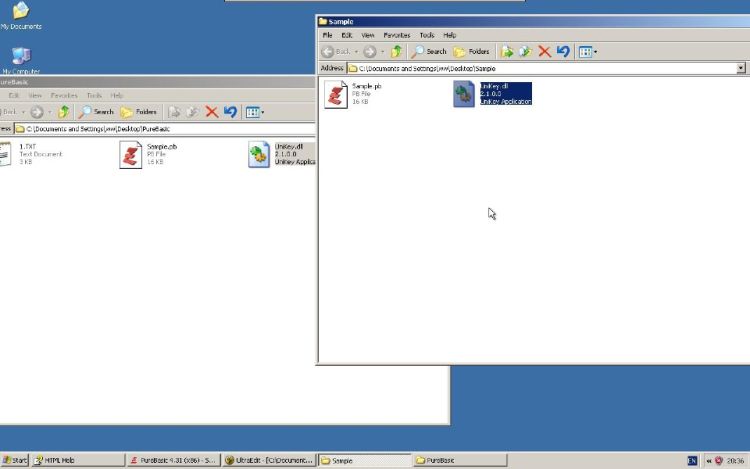Click red Delete icon in Sample toolbar
The height and width of the screenshot is (469, 750).
tap(544, 52)
